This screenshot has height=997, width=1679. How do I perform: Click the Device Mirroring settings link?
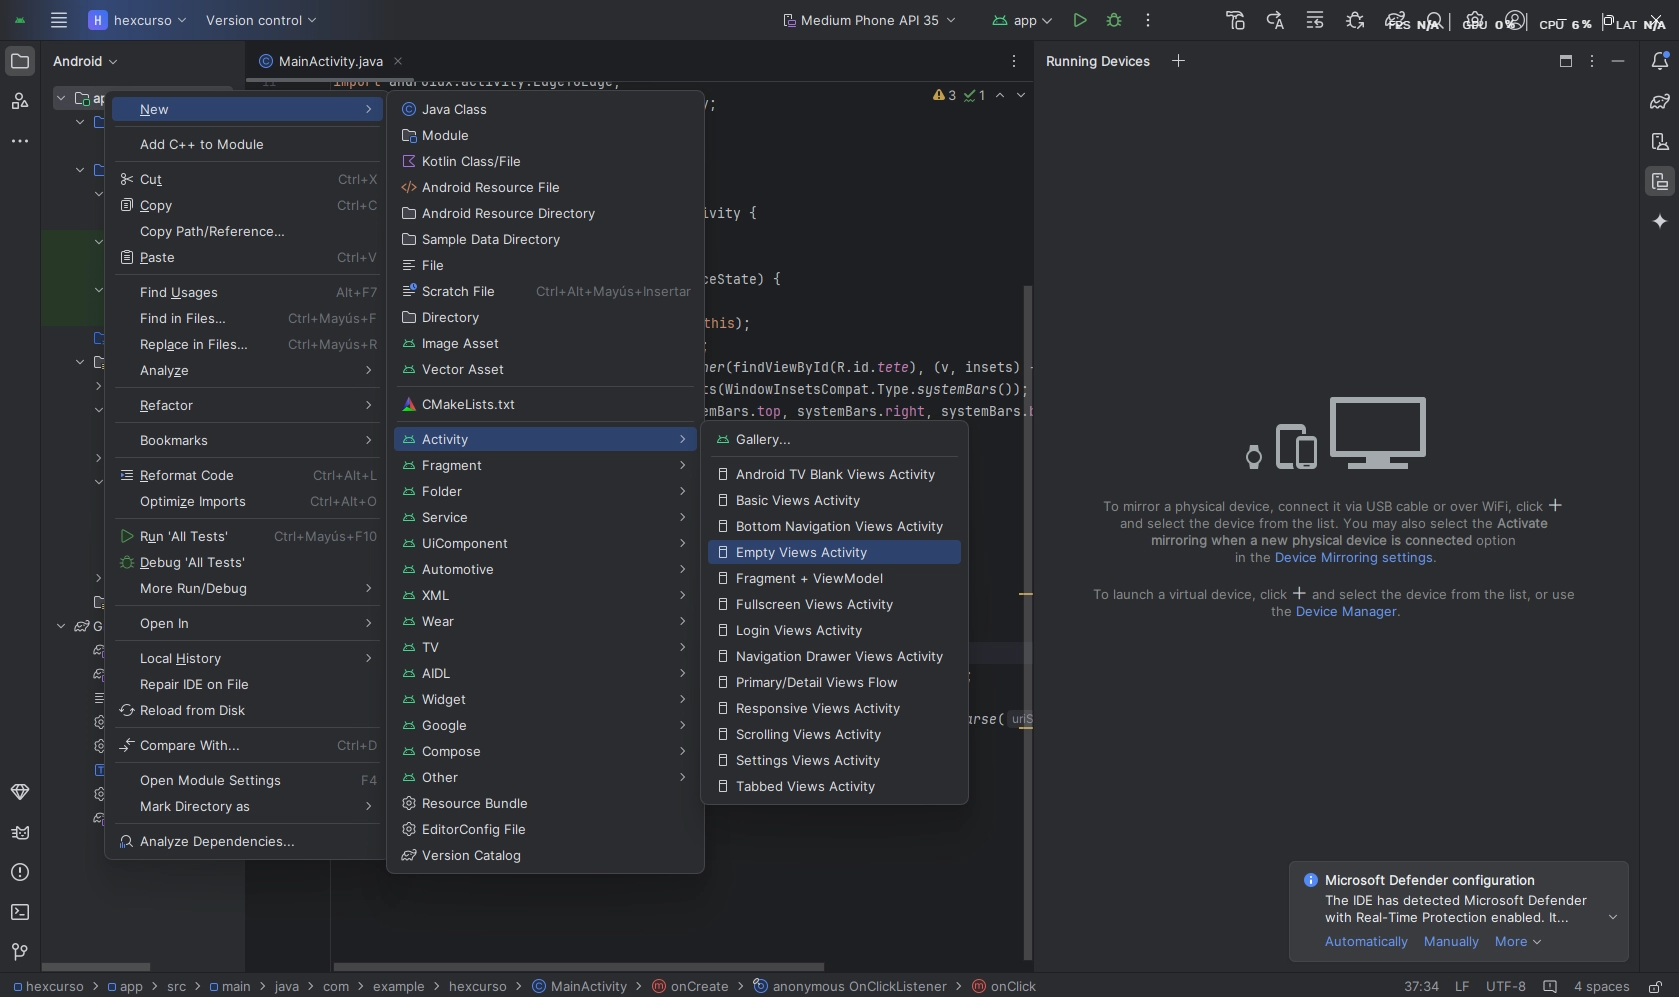tap(1353, 558)
